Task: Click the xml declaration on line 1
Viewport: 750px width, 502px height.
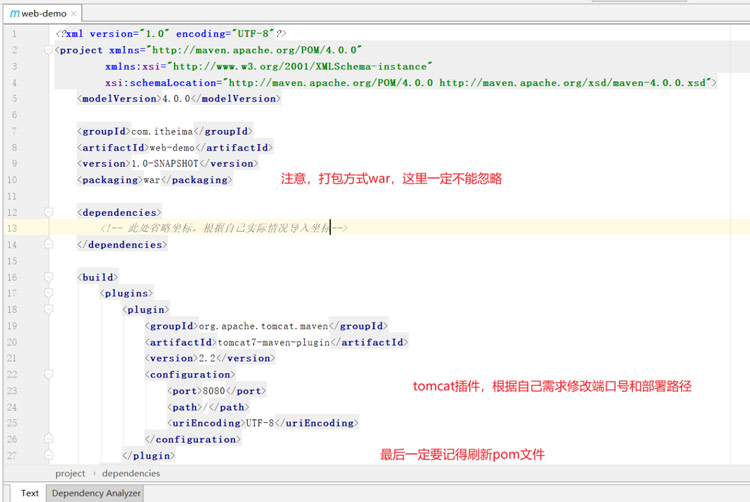Action: (x=171, y=33)
